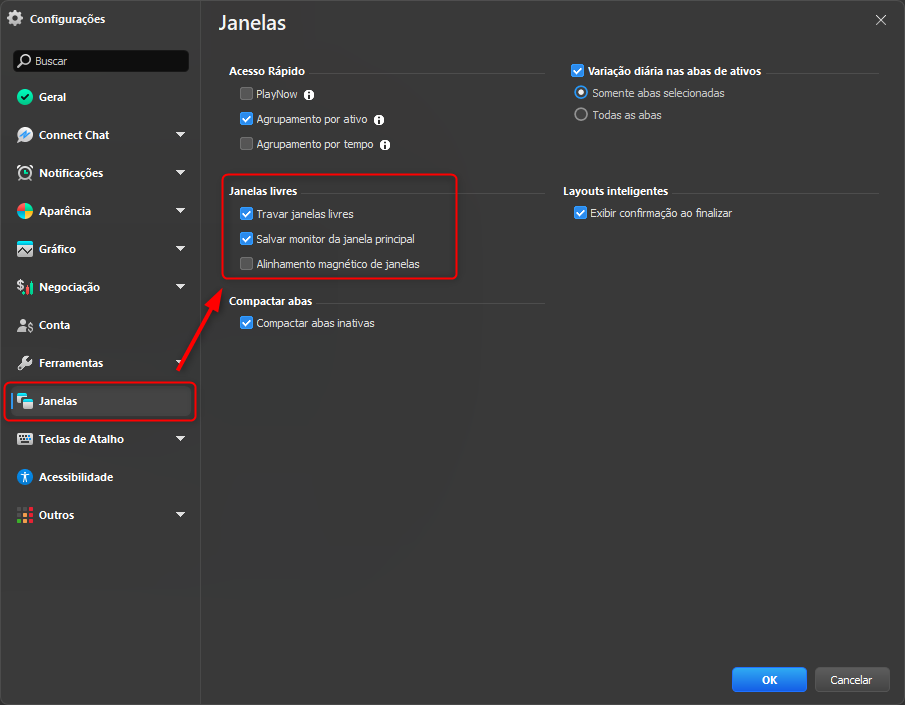Toggle Salvar monitor da janela principal
The height and width of the screenshot is (705, 905).
pos(246,238)
